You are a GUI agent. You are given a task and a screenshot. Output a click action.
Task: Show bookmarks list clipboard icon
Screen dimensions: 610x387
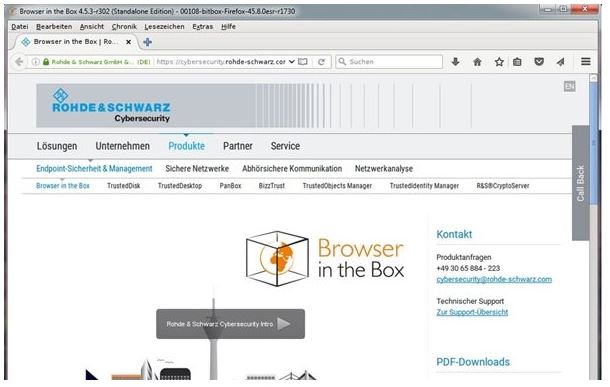[517, 62]
